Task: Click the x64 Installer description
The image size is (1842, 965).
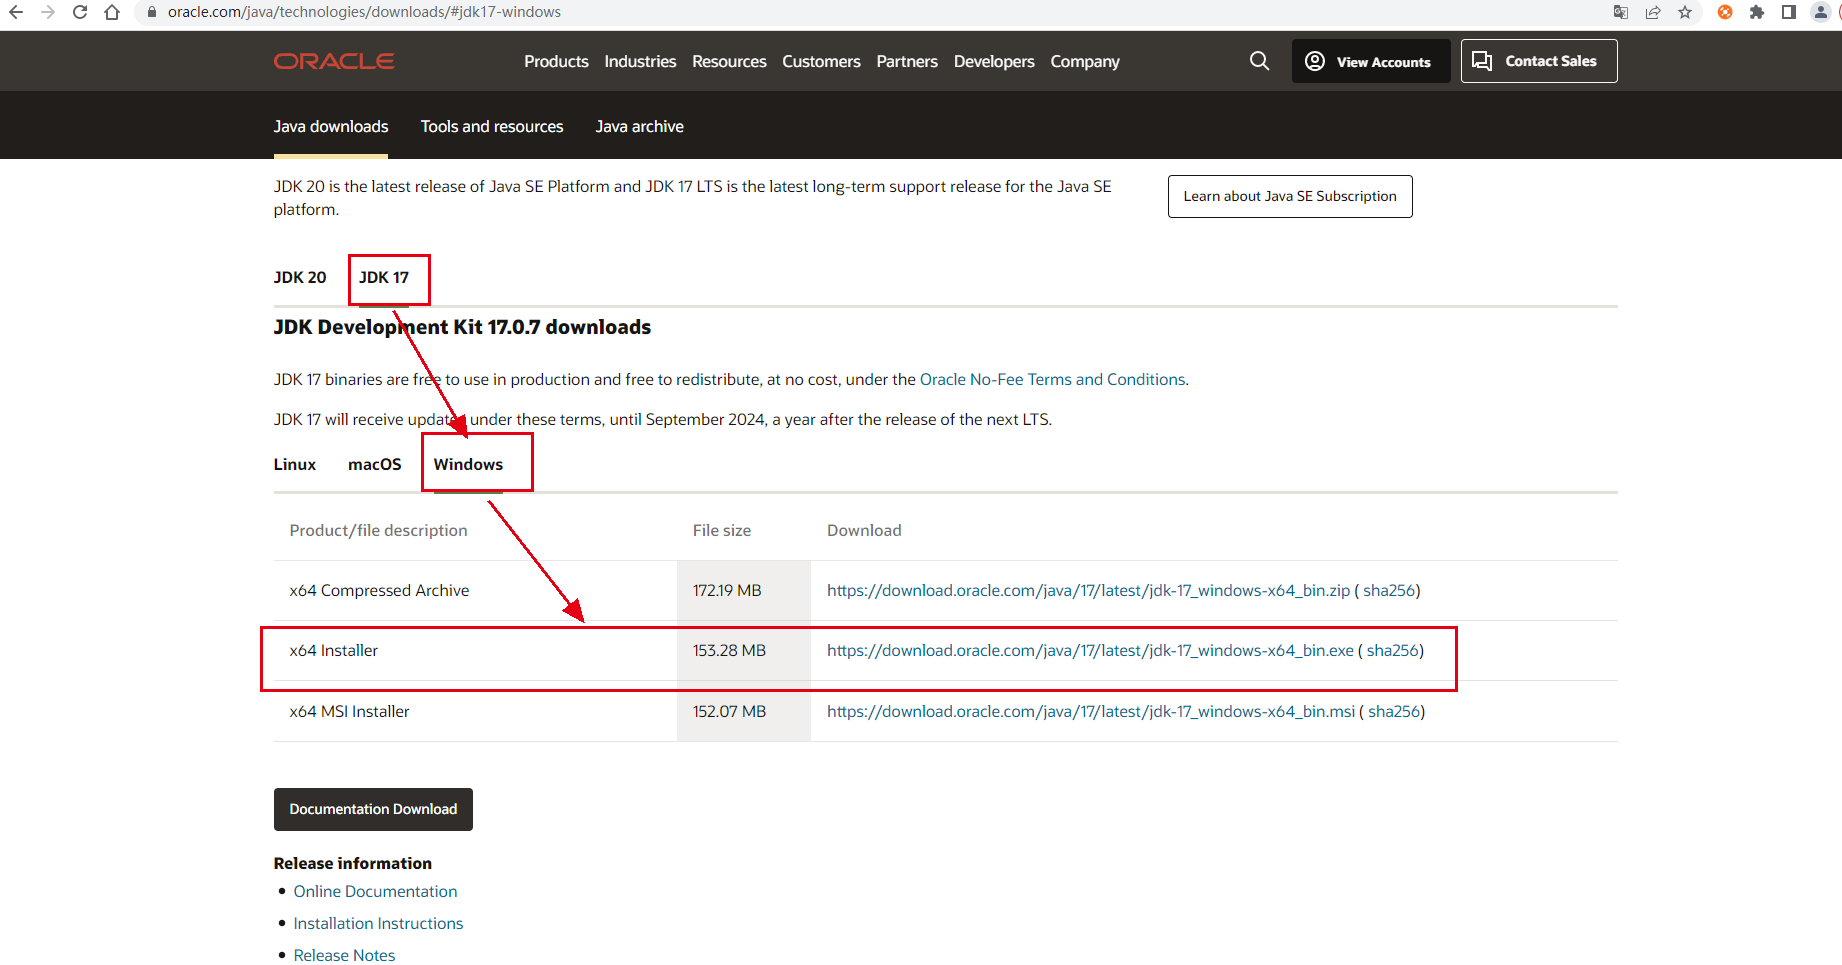Action: coord(333,650)
